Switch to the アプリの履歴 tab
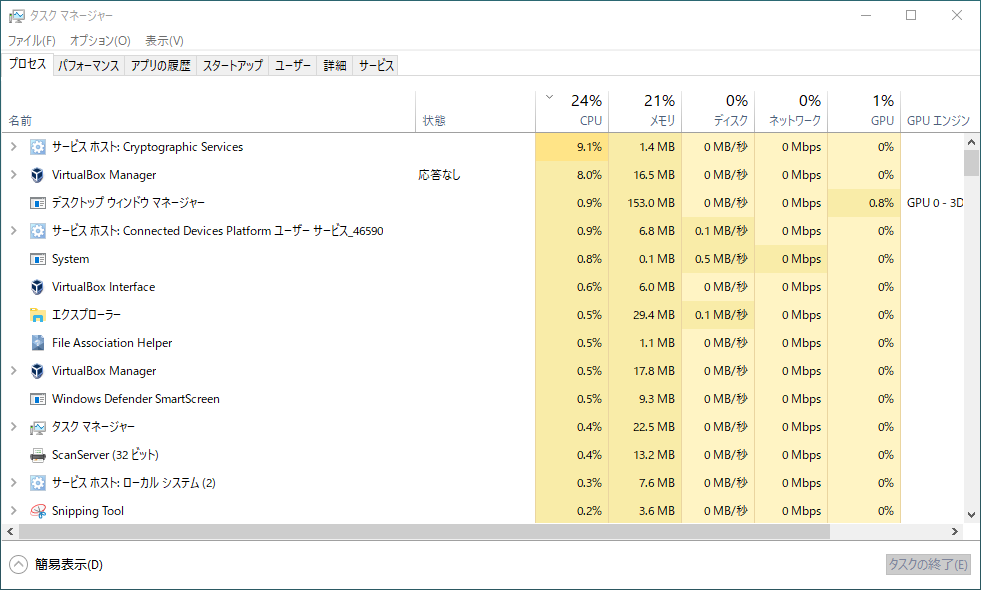This screenshot has width=981, height=590. [160, 66]
